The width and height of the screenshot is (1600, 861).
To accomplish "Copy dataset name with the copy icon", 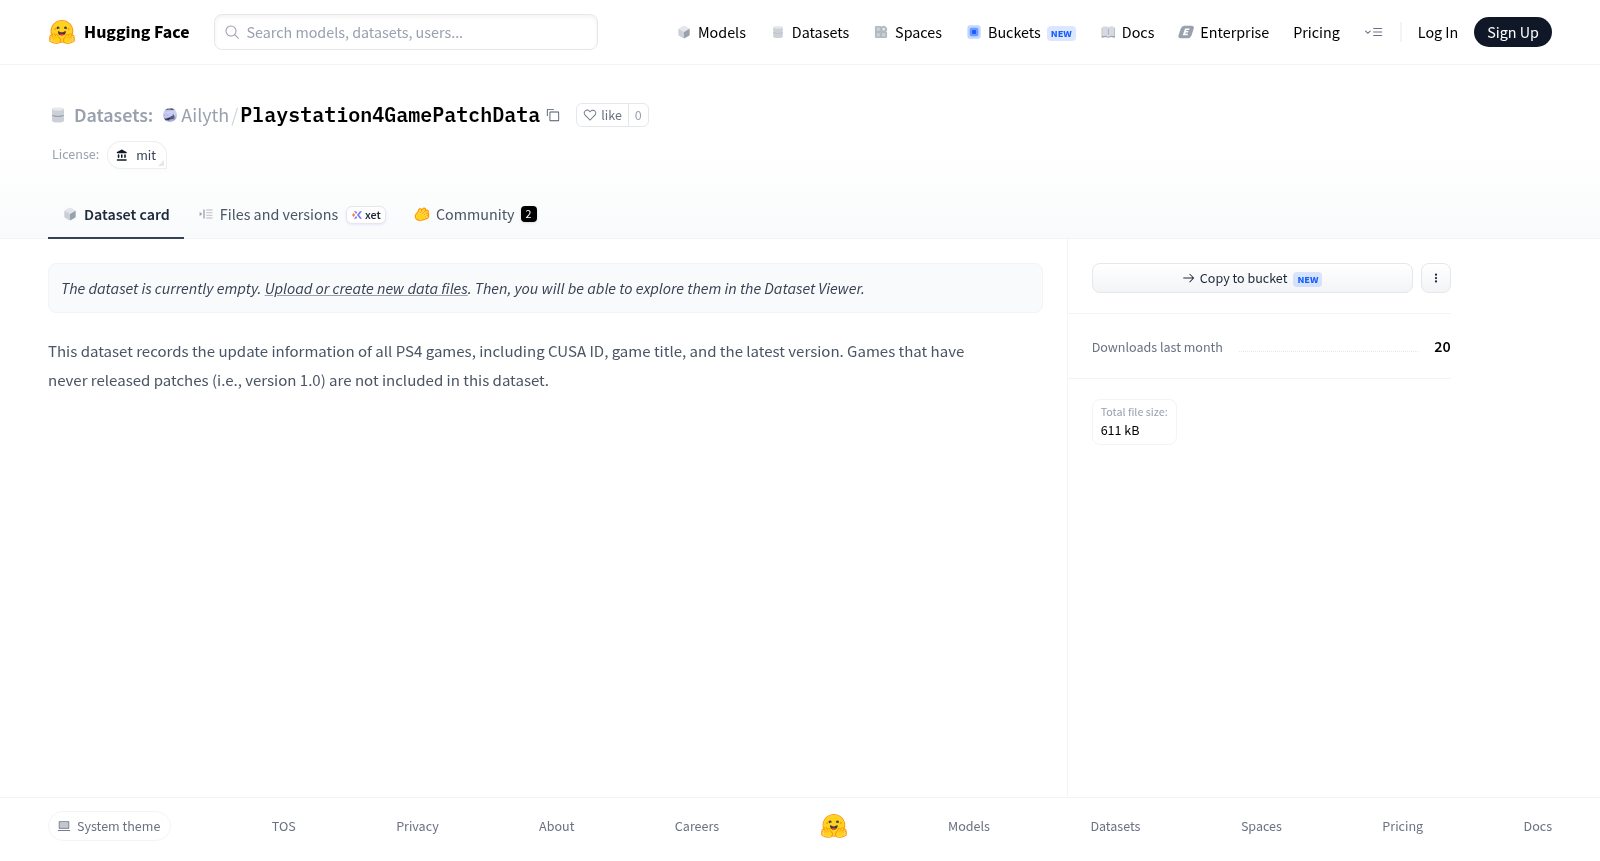I will 553,115.
